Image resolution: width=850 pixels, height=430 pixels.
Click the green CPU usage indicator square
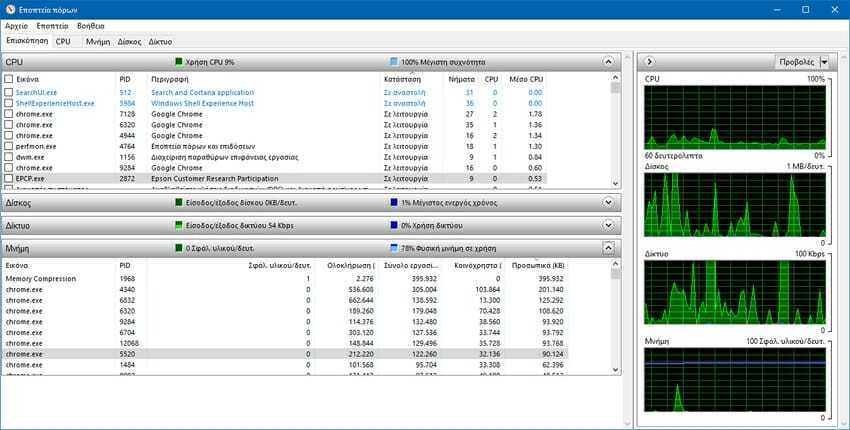179,62
